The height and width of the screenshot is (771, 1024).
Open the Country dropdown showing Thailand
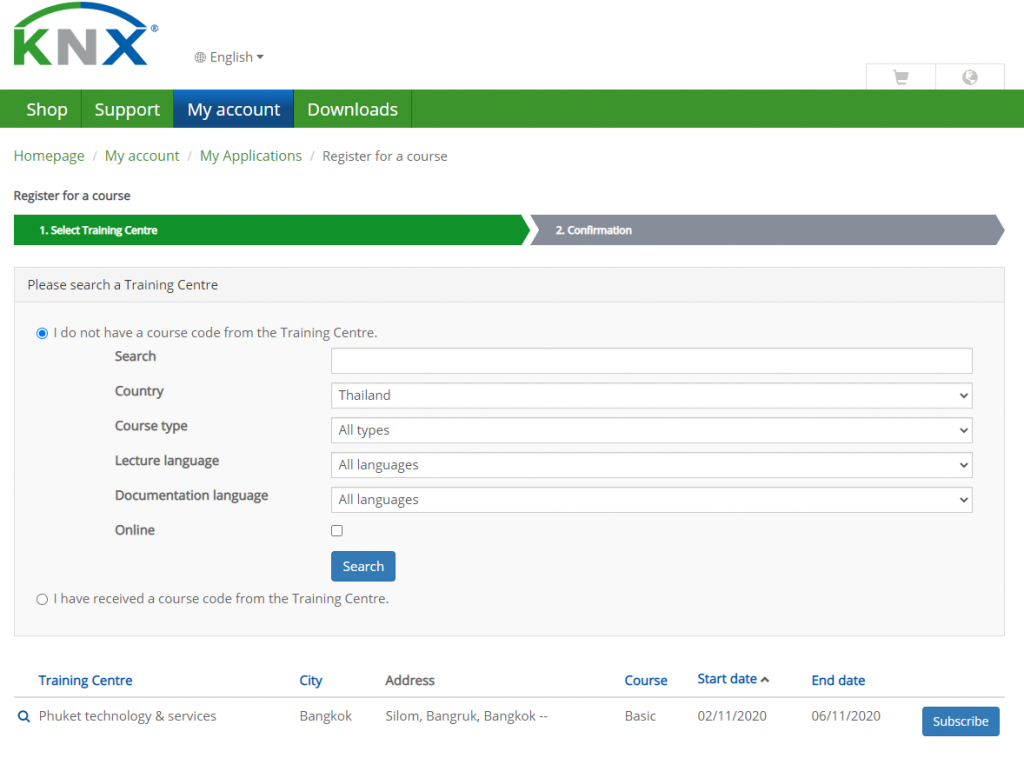tap(651, 396)
